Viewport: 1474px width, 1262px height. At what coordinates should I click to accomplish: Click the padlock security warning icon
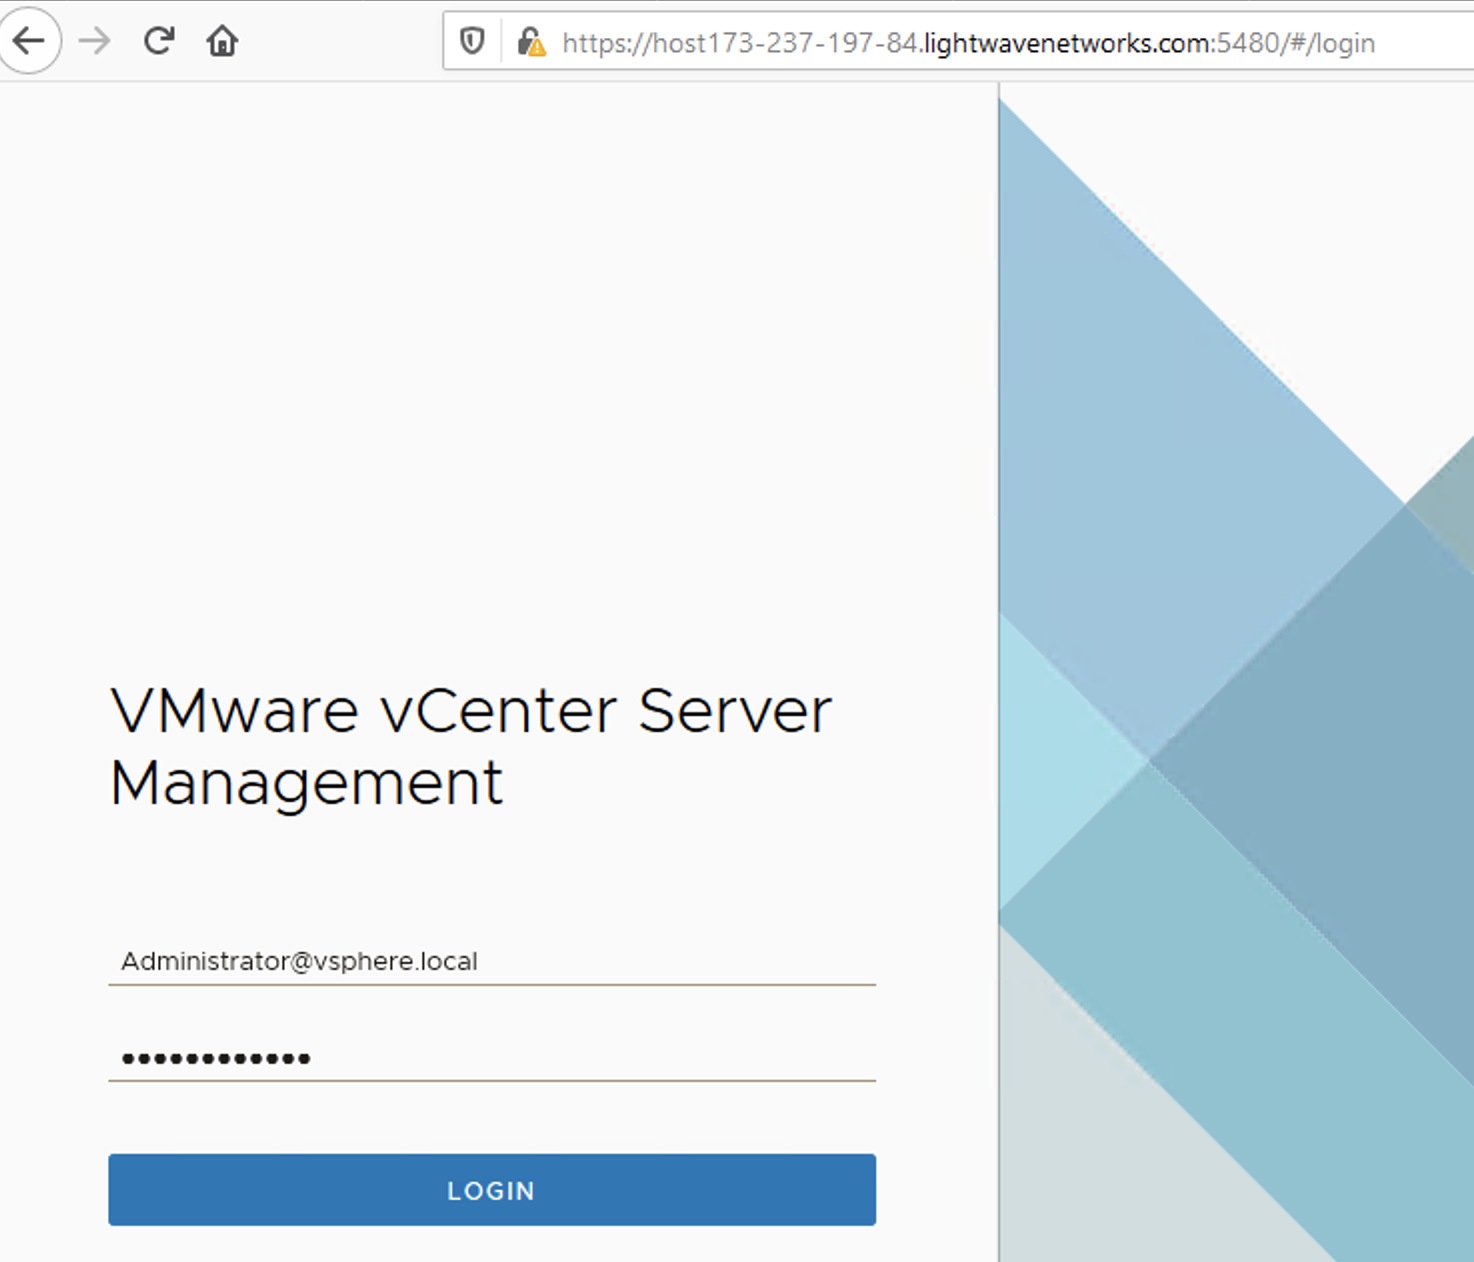[531, 42]
